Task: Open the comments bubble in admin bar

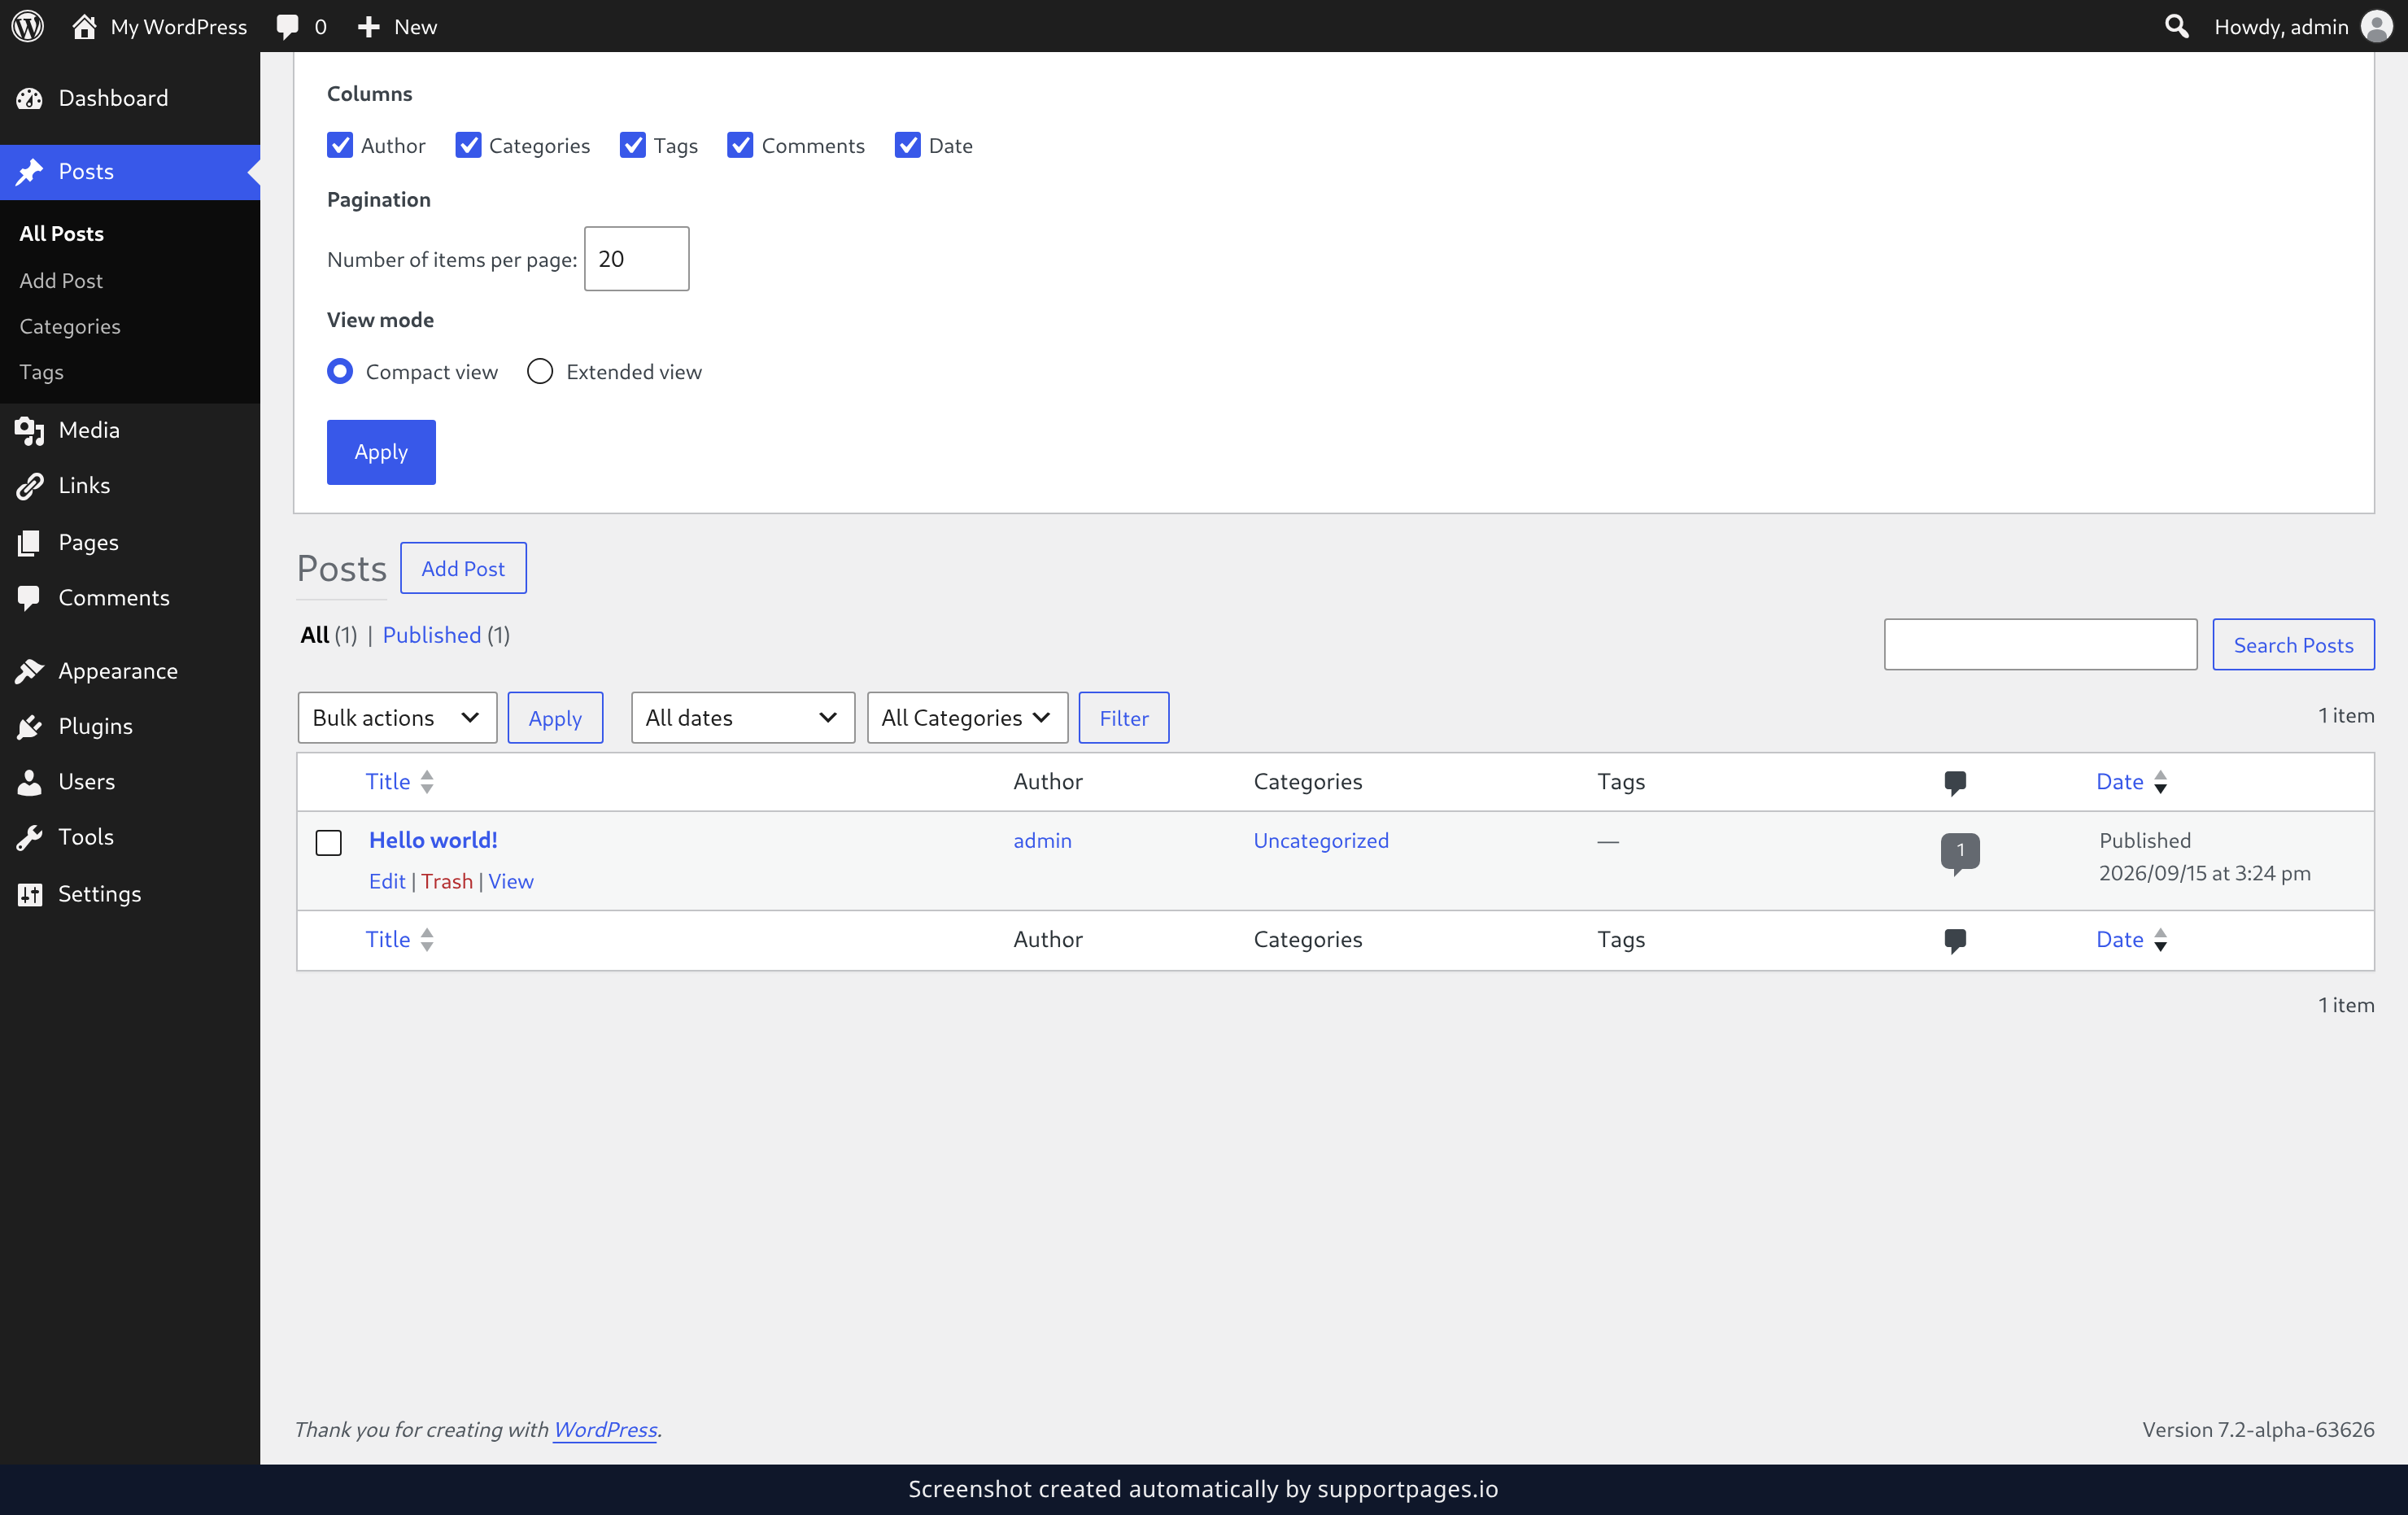Action: click(301, 26)
